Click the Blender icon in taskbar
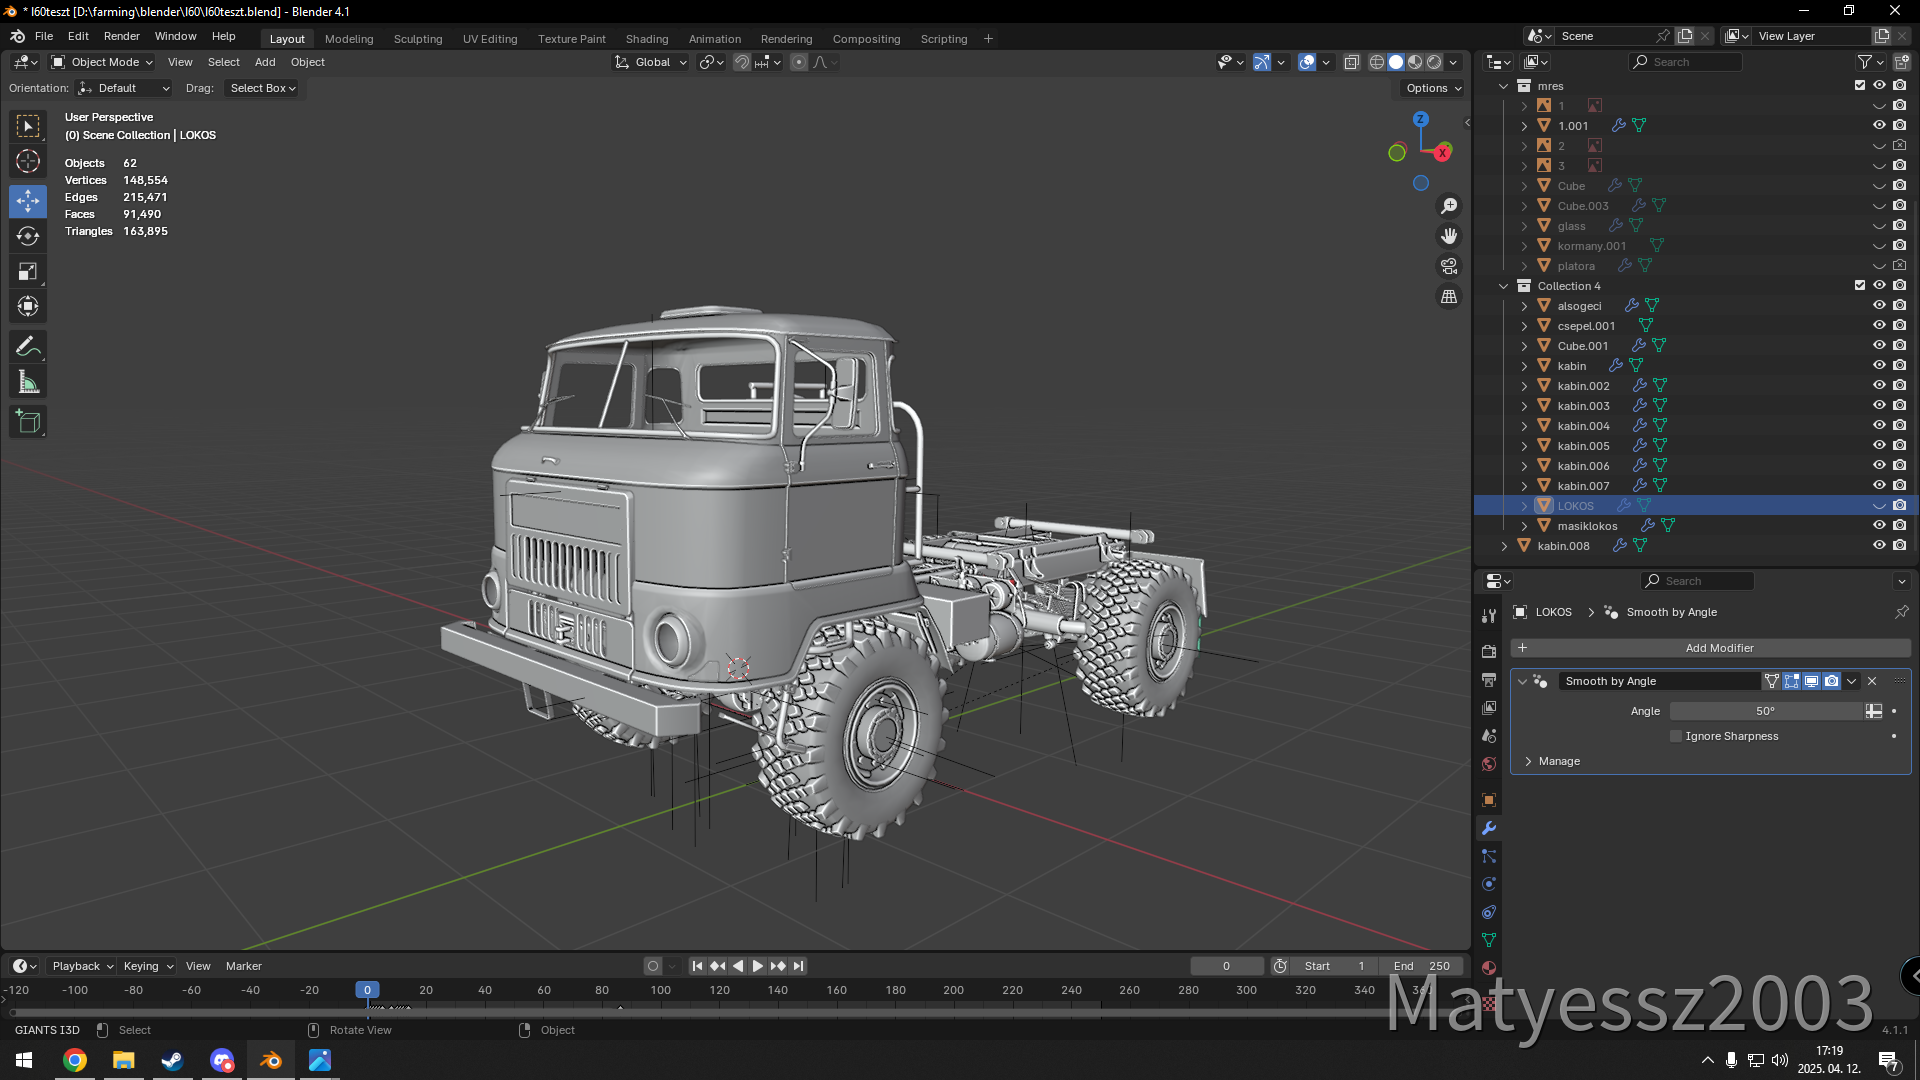 270,1060
